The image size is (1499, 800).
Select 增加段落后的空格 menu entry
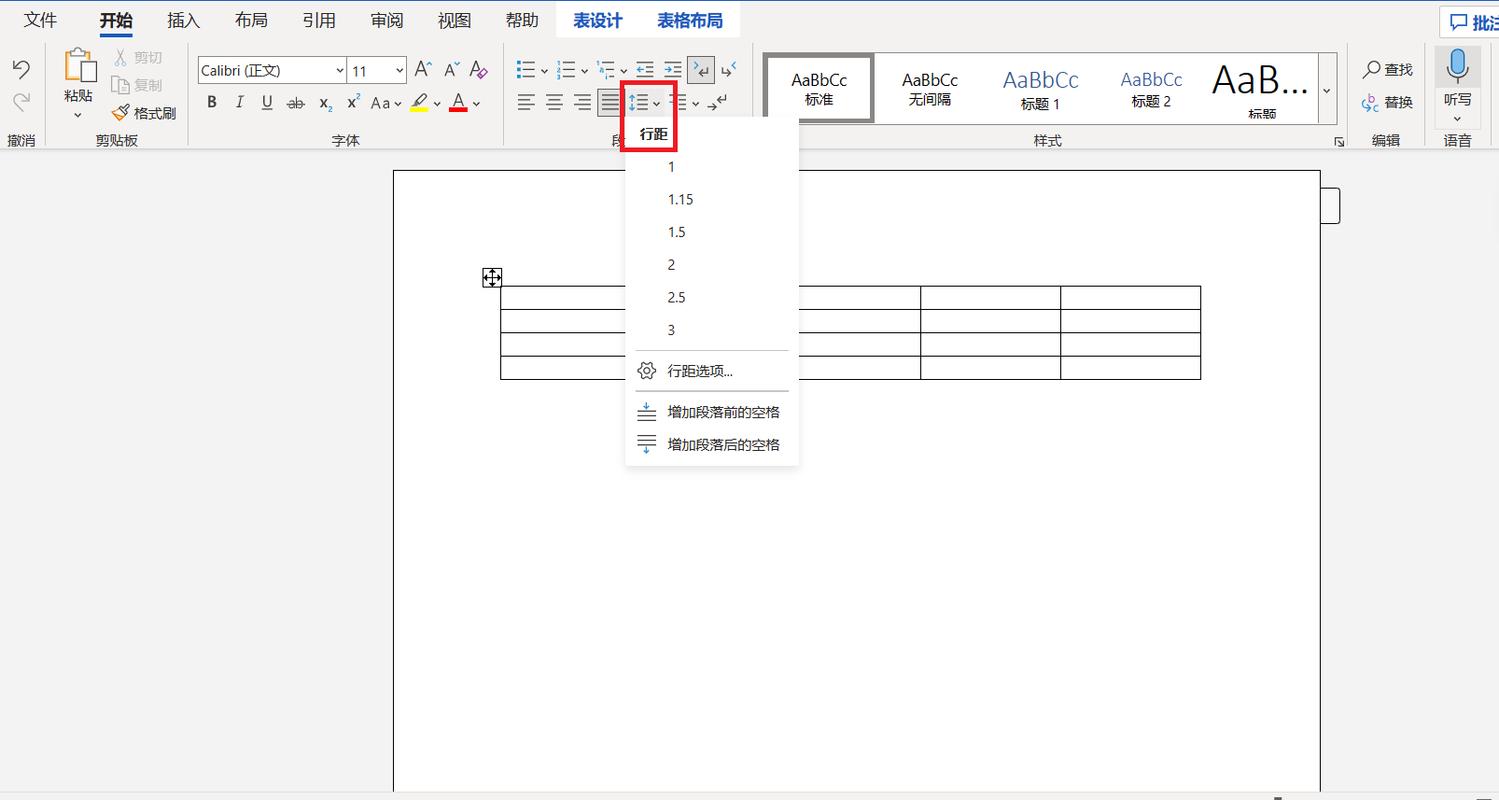711,445
